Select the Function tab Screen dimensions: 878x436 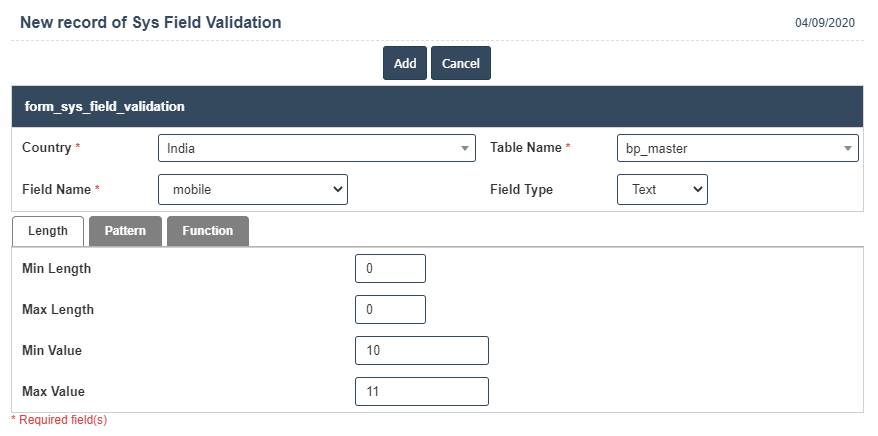pos(207,231)
